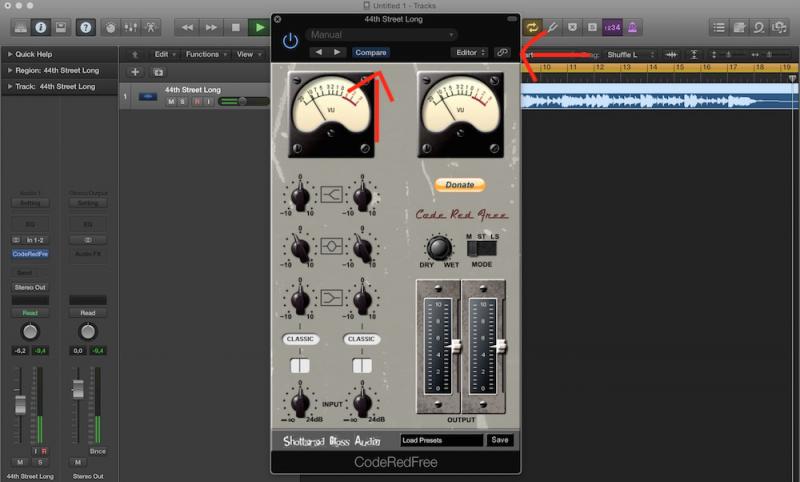Toggle the plugin power bypass button
Screen dimensions: 800x482
(290, 40)
